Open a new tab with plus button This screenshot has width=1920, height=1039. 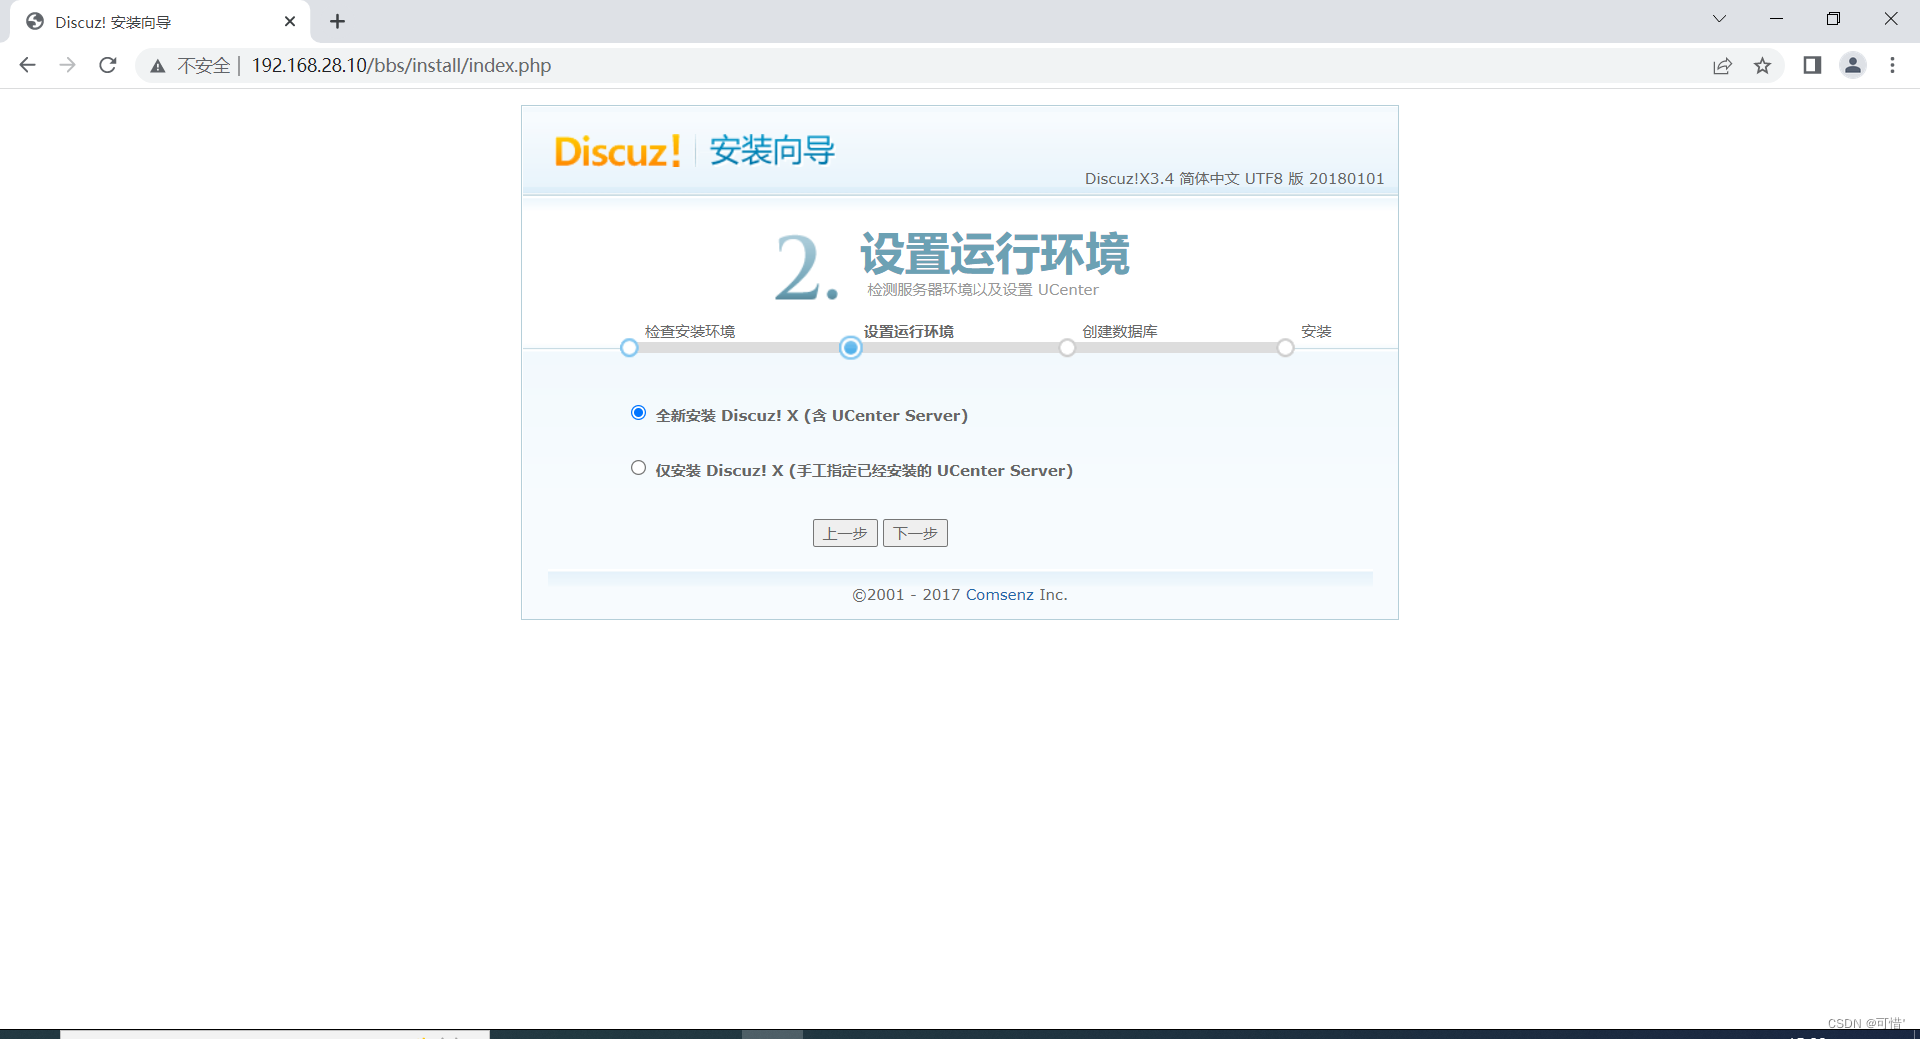point(338,21)
